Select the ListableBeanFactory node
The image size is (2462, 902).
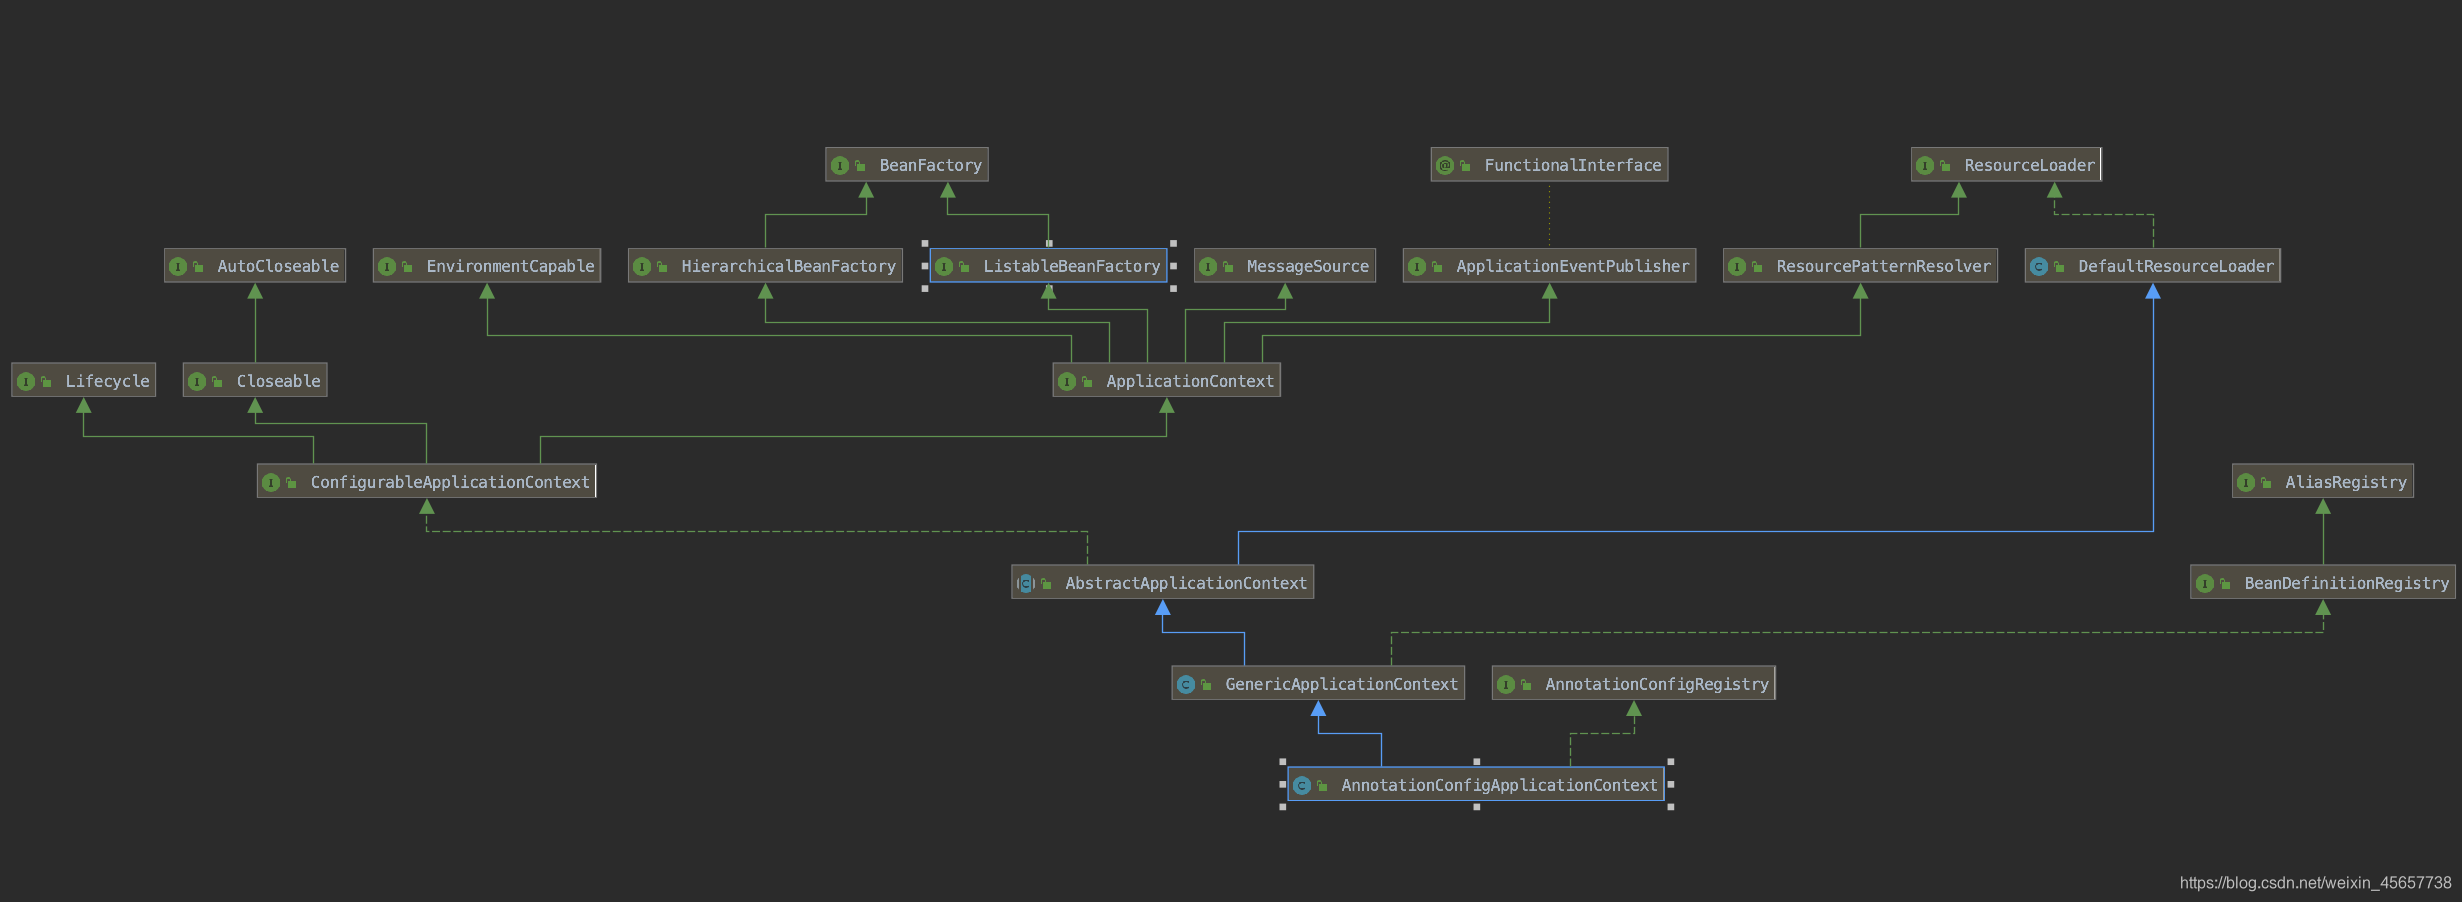[1048, 266]
